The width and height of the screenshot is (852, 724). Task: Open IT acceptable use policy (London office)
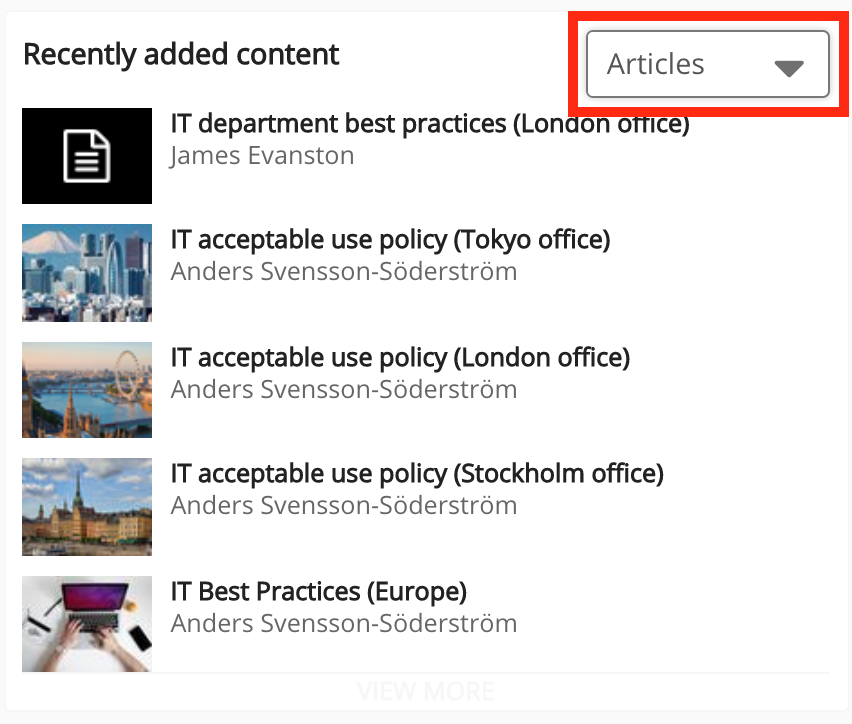400,357
